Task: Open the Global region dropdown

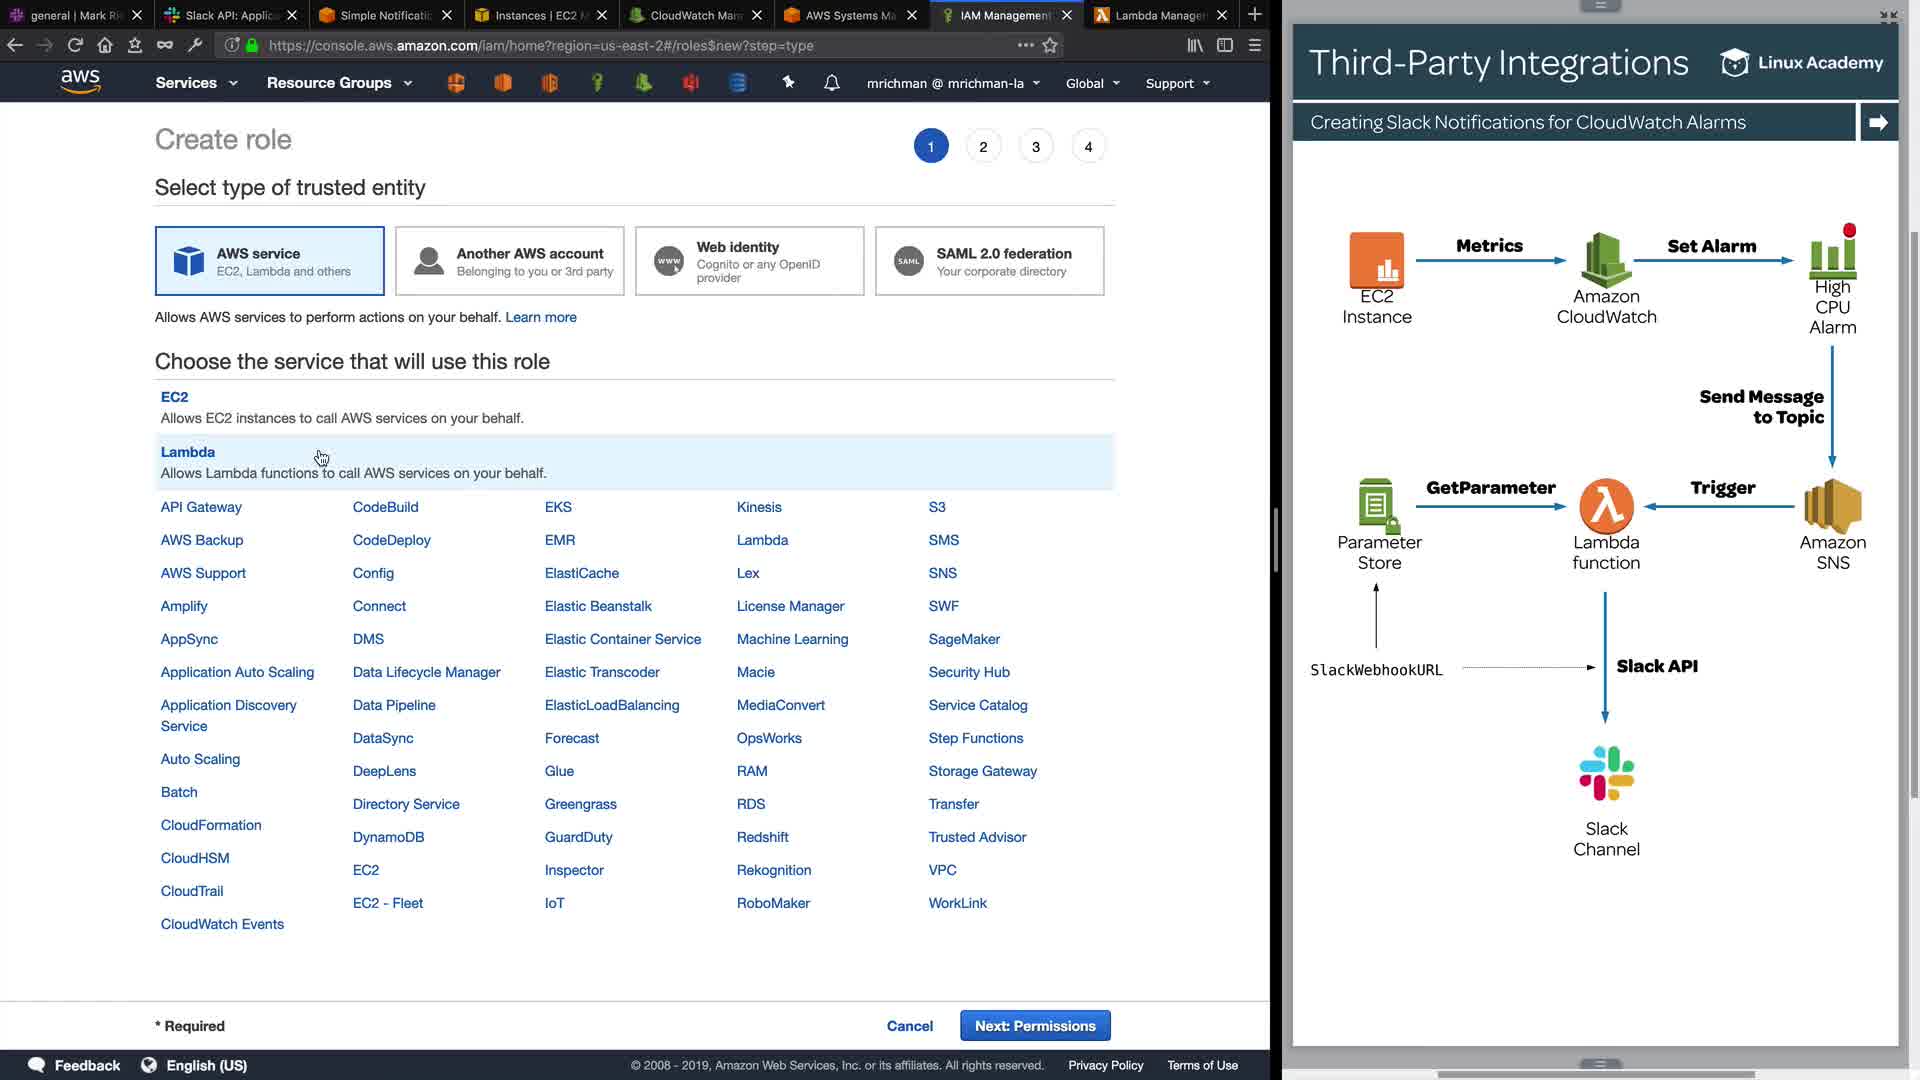Action: 1092,83
